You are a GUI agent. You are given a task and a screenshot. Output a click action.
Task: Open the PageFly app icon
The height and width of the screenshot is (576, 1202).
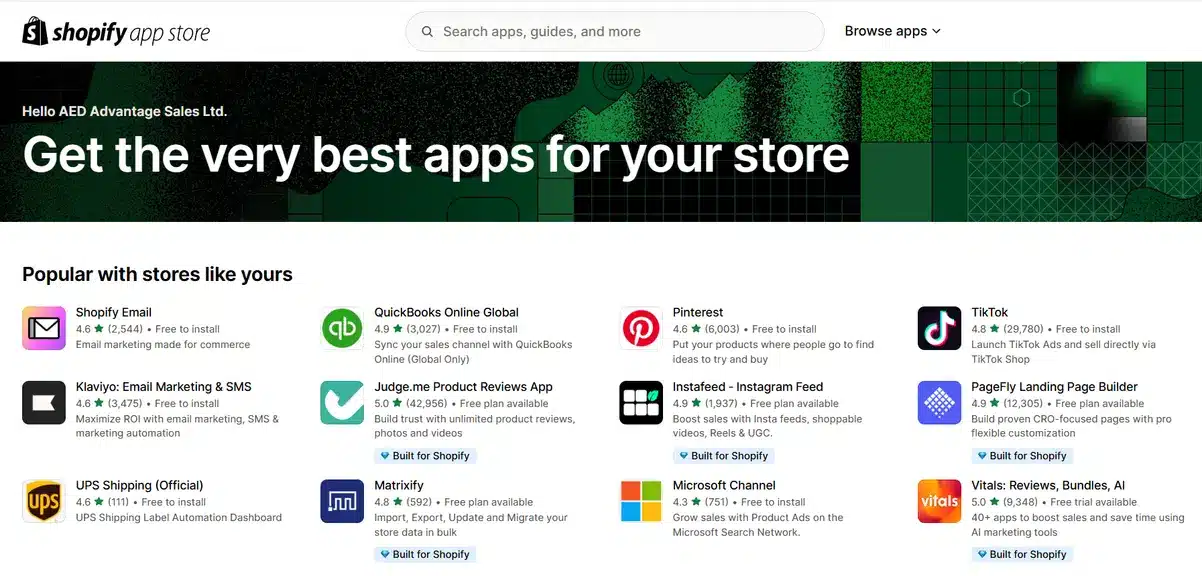tap(939, 402)
